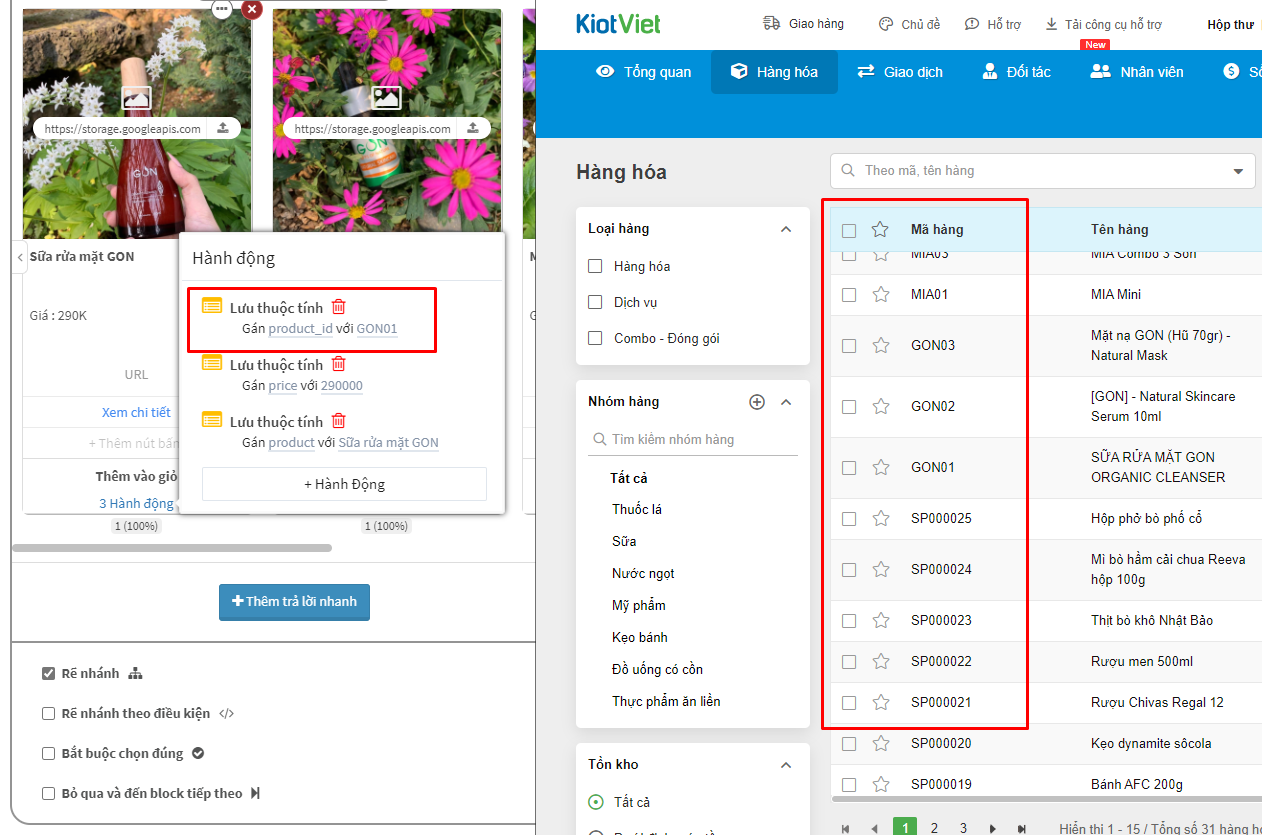
Task: Open the Tổng quan menu
Action: click(644, 72)
